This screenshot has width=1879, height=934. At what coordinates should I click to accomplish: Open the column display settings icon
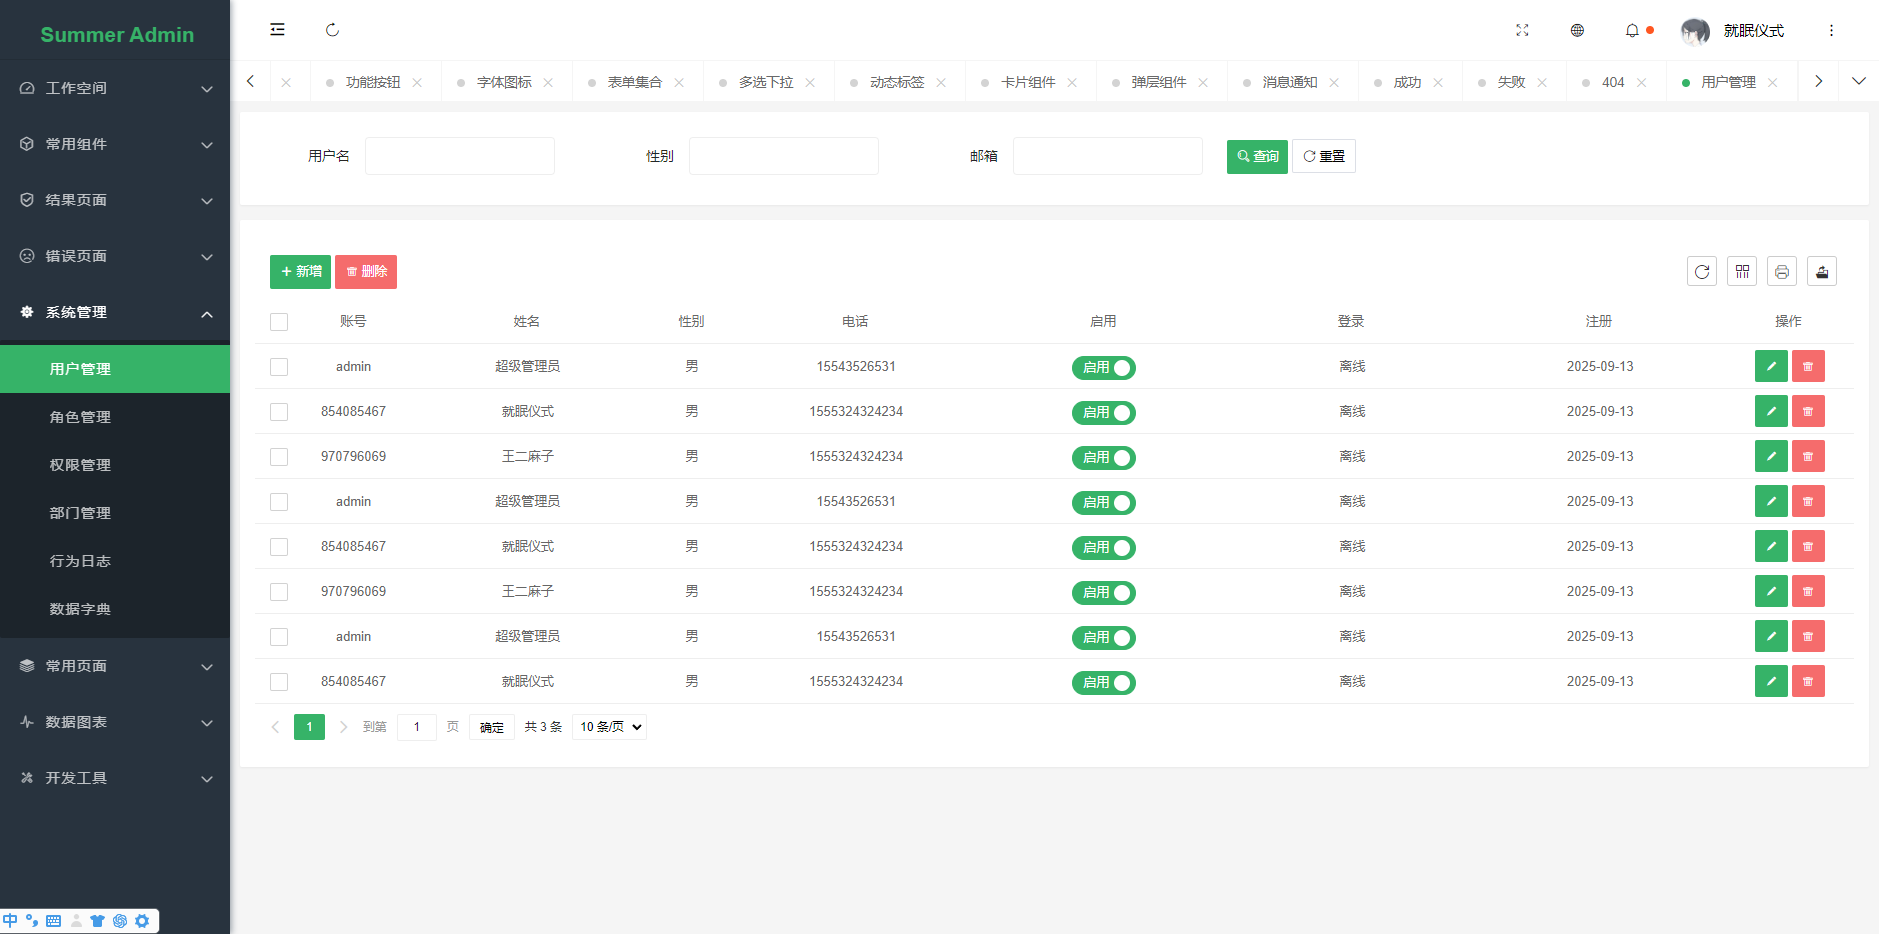click(1742, 271)
